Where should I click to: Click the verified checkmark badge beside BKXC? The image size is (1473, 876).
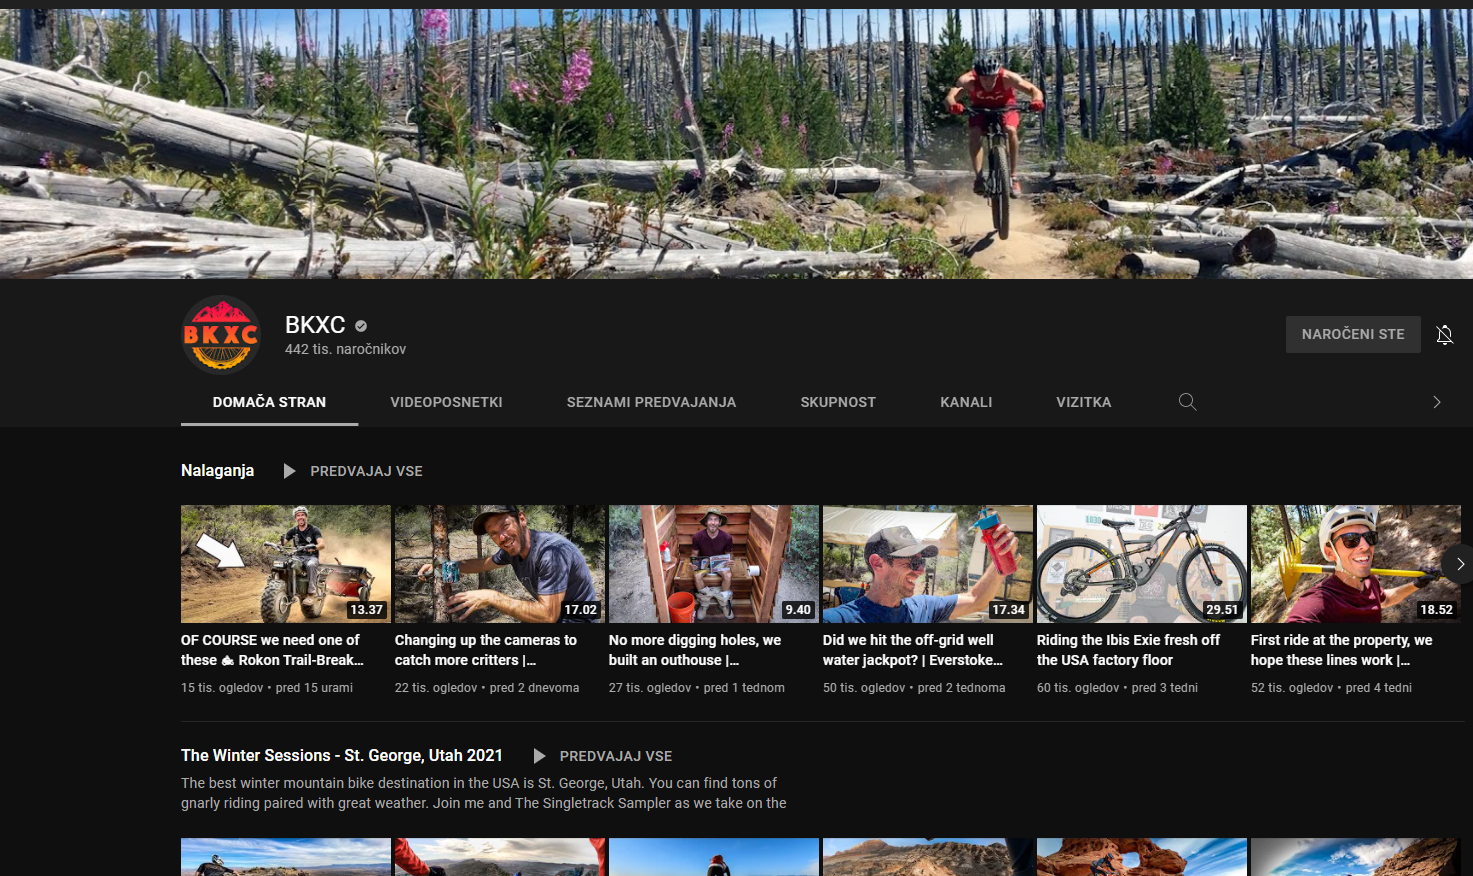click(361, 325)
